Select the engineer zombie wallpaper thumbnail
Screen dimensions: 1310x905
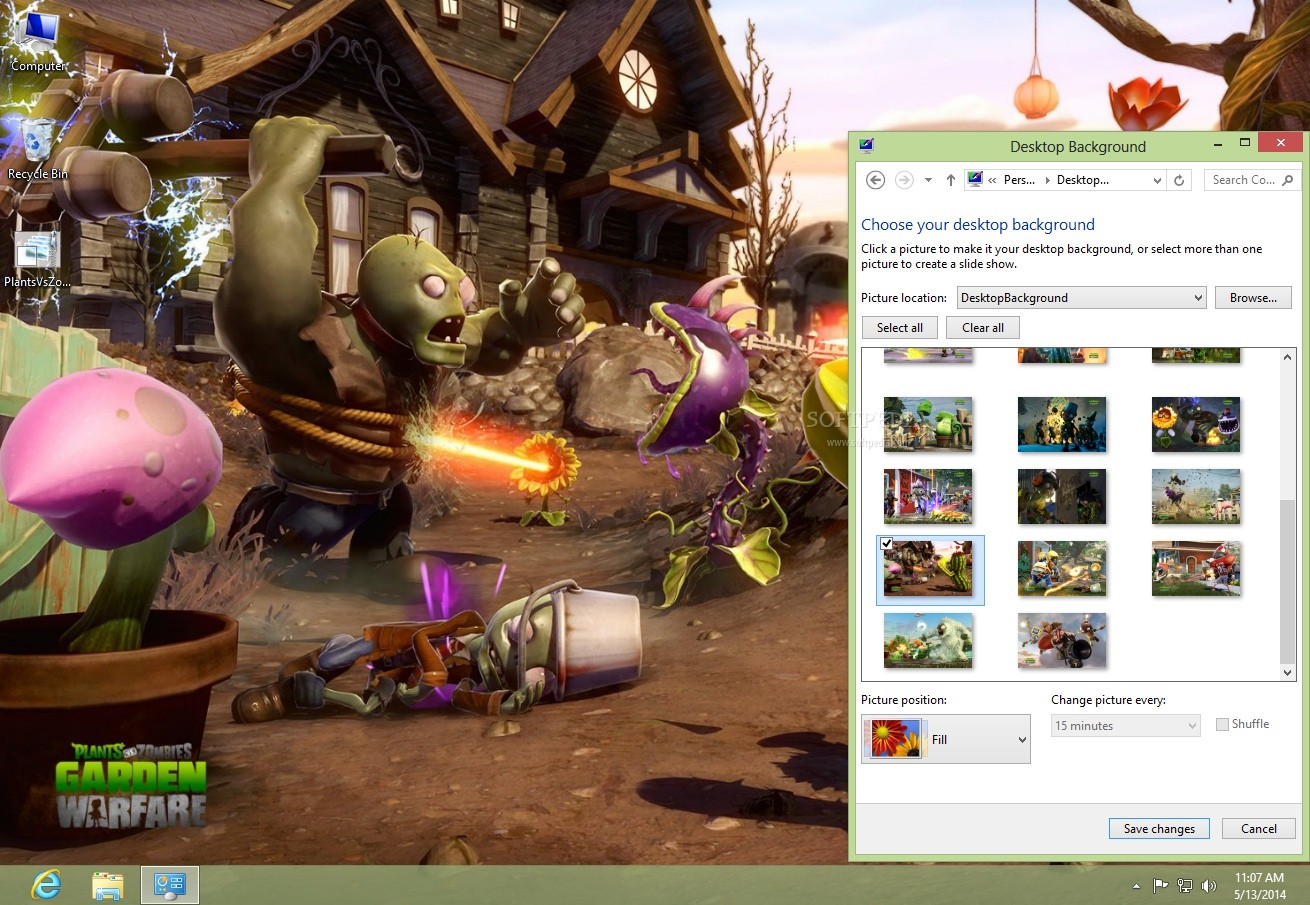(1062, 568)
